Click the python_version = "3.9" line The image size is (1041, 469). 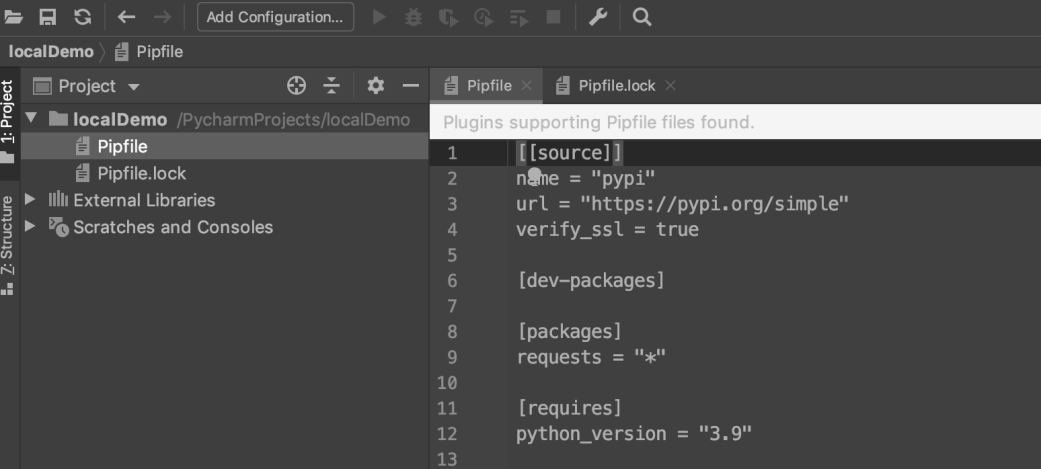[x=634, y=434]
